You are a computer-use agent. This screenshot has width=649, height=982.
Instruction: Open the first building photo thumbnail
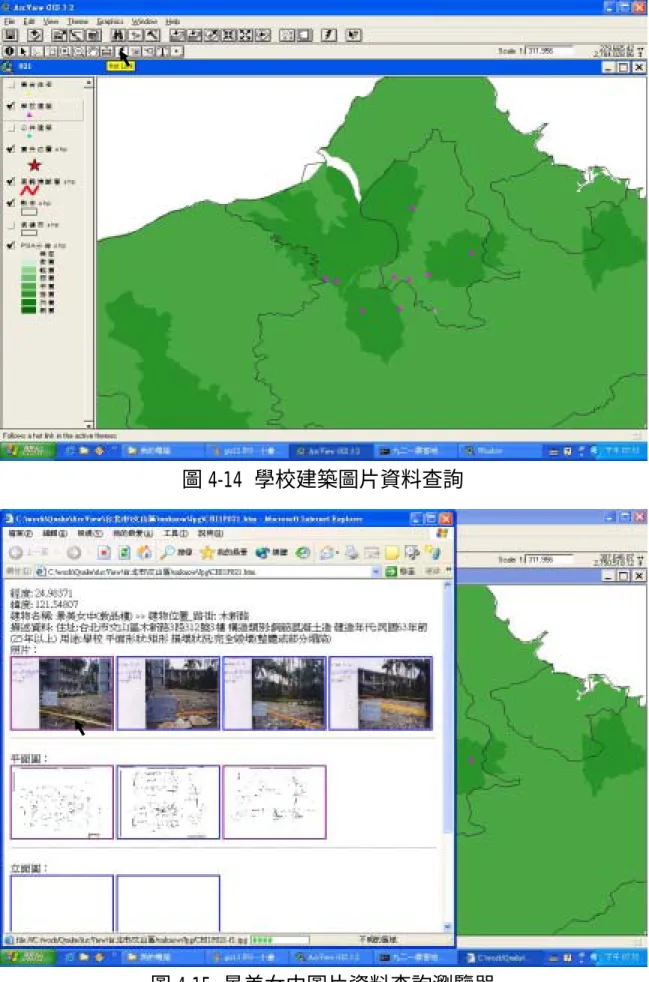(62, 693)
